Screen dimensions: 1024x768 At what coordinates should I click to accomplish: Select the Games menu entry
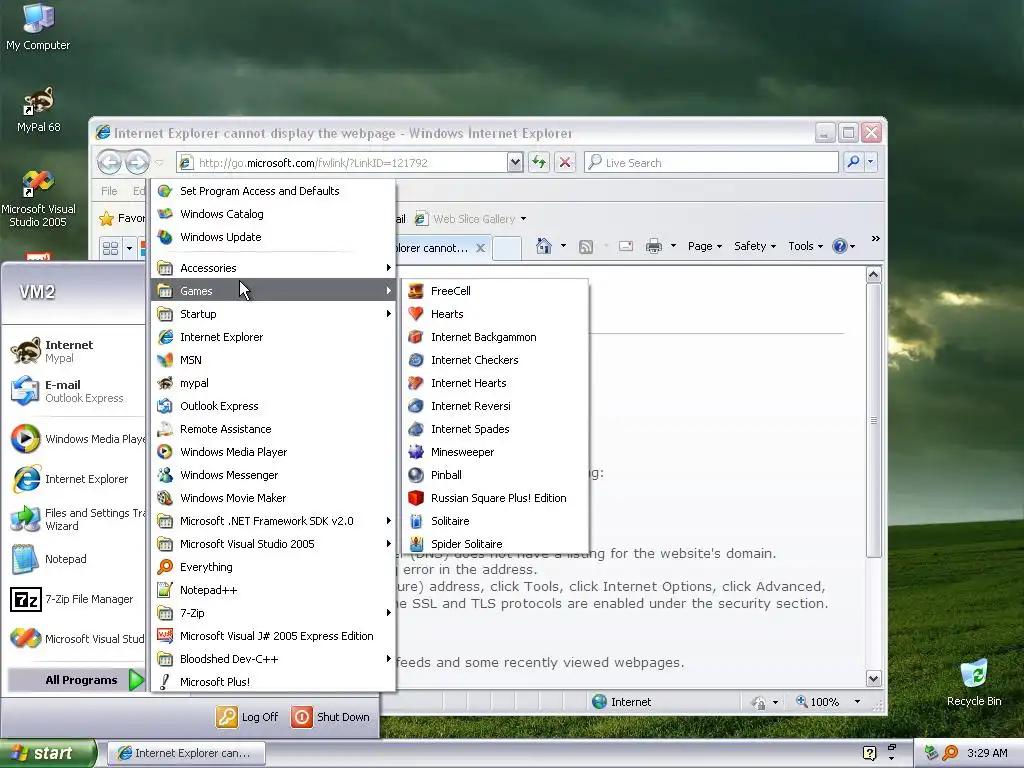(273, 291)
